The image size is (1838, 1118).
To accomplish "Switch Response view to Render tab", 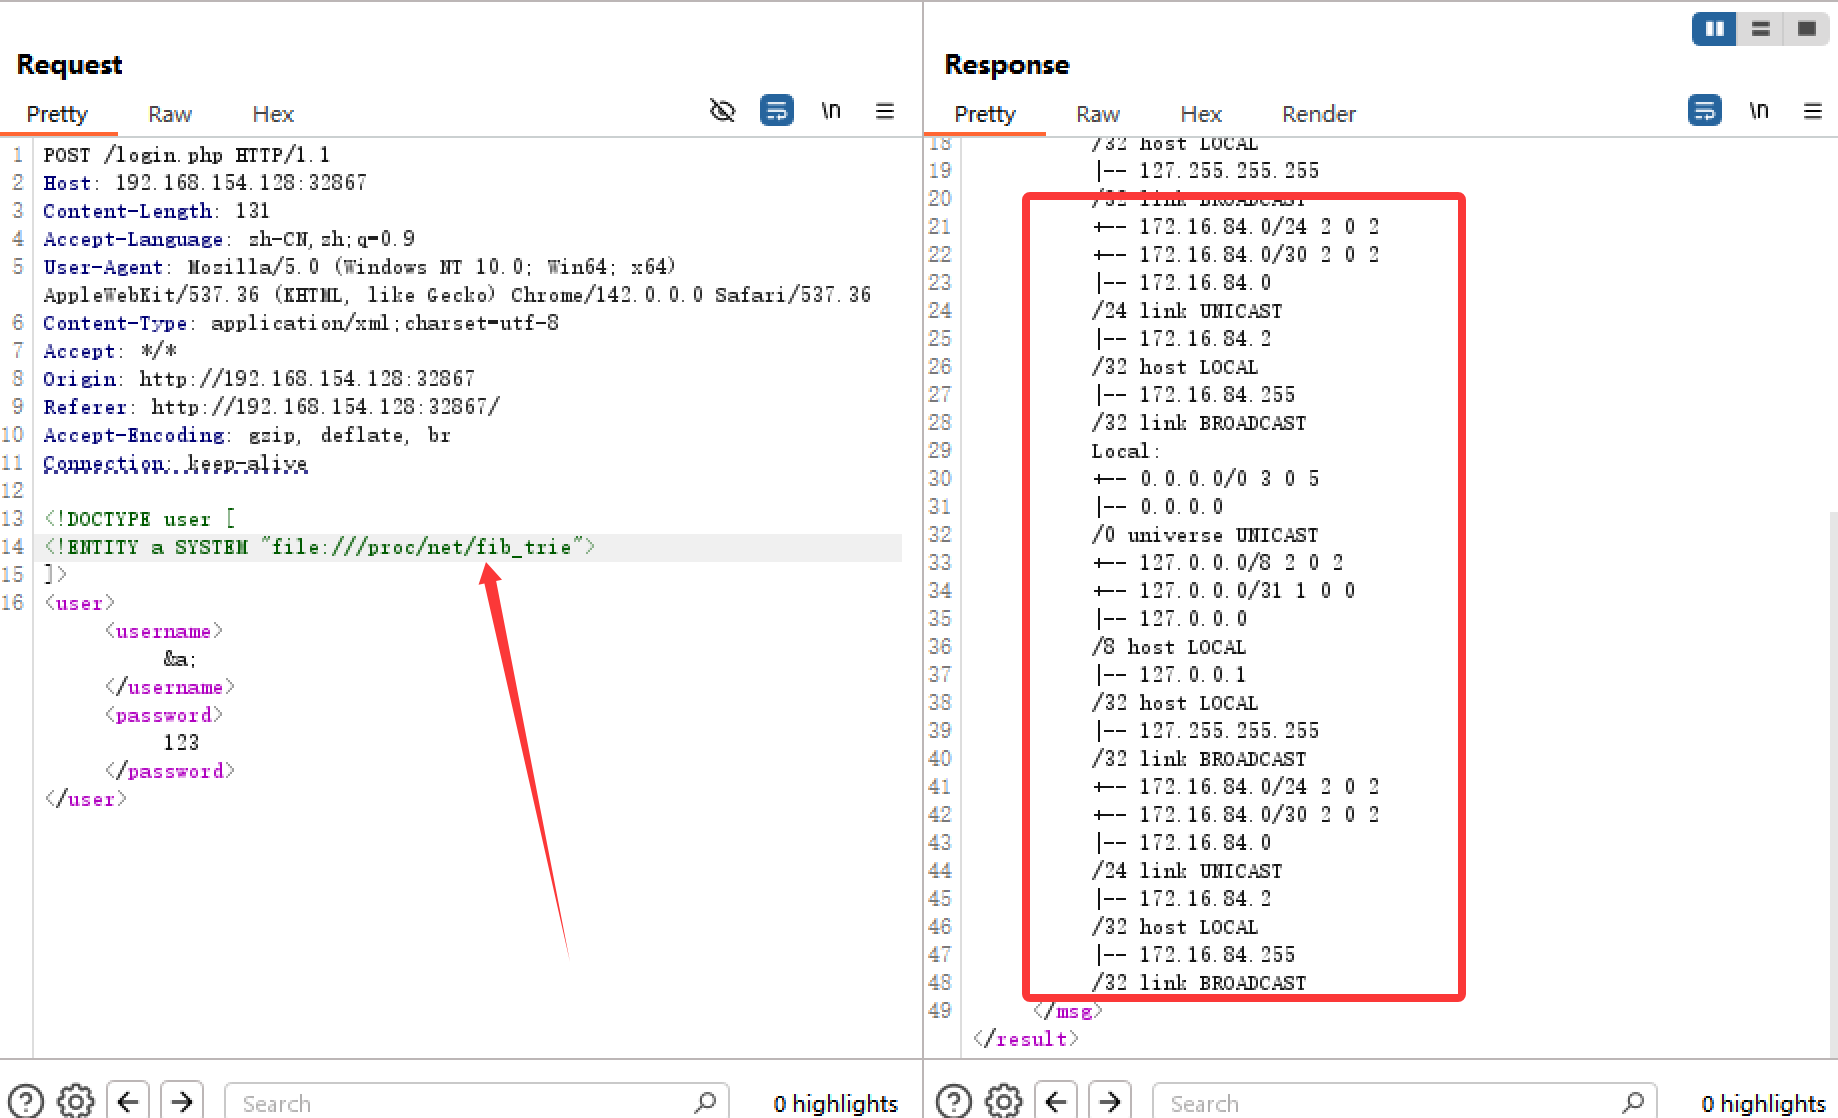I will [1318, 114].
